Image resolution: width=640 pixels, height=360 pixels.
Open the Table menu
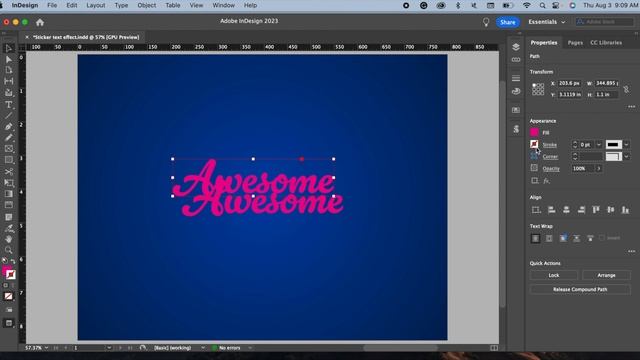tap(173, 5)
